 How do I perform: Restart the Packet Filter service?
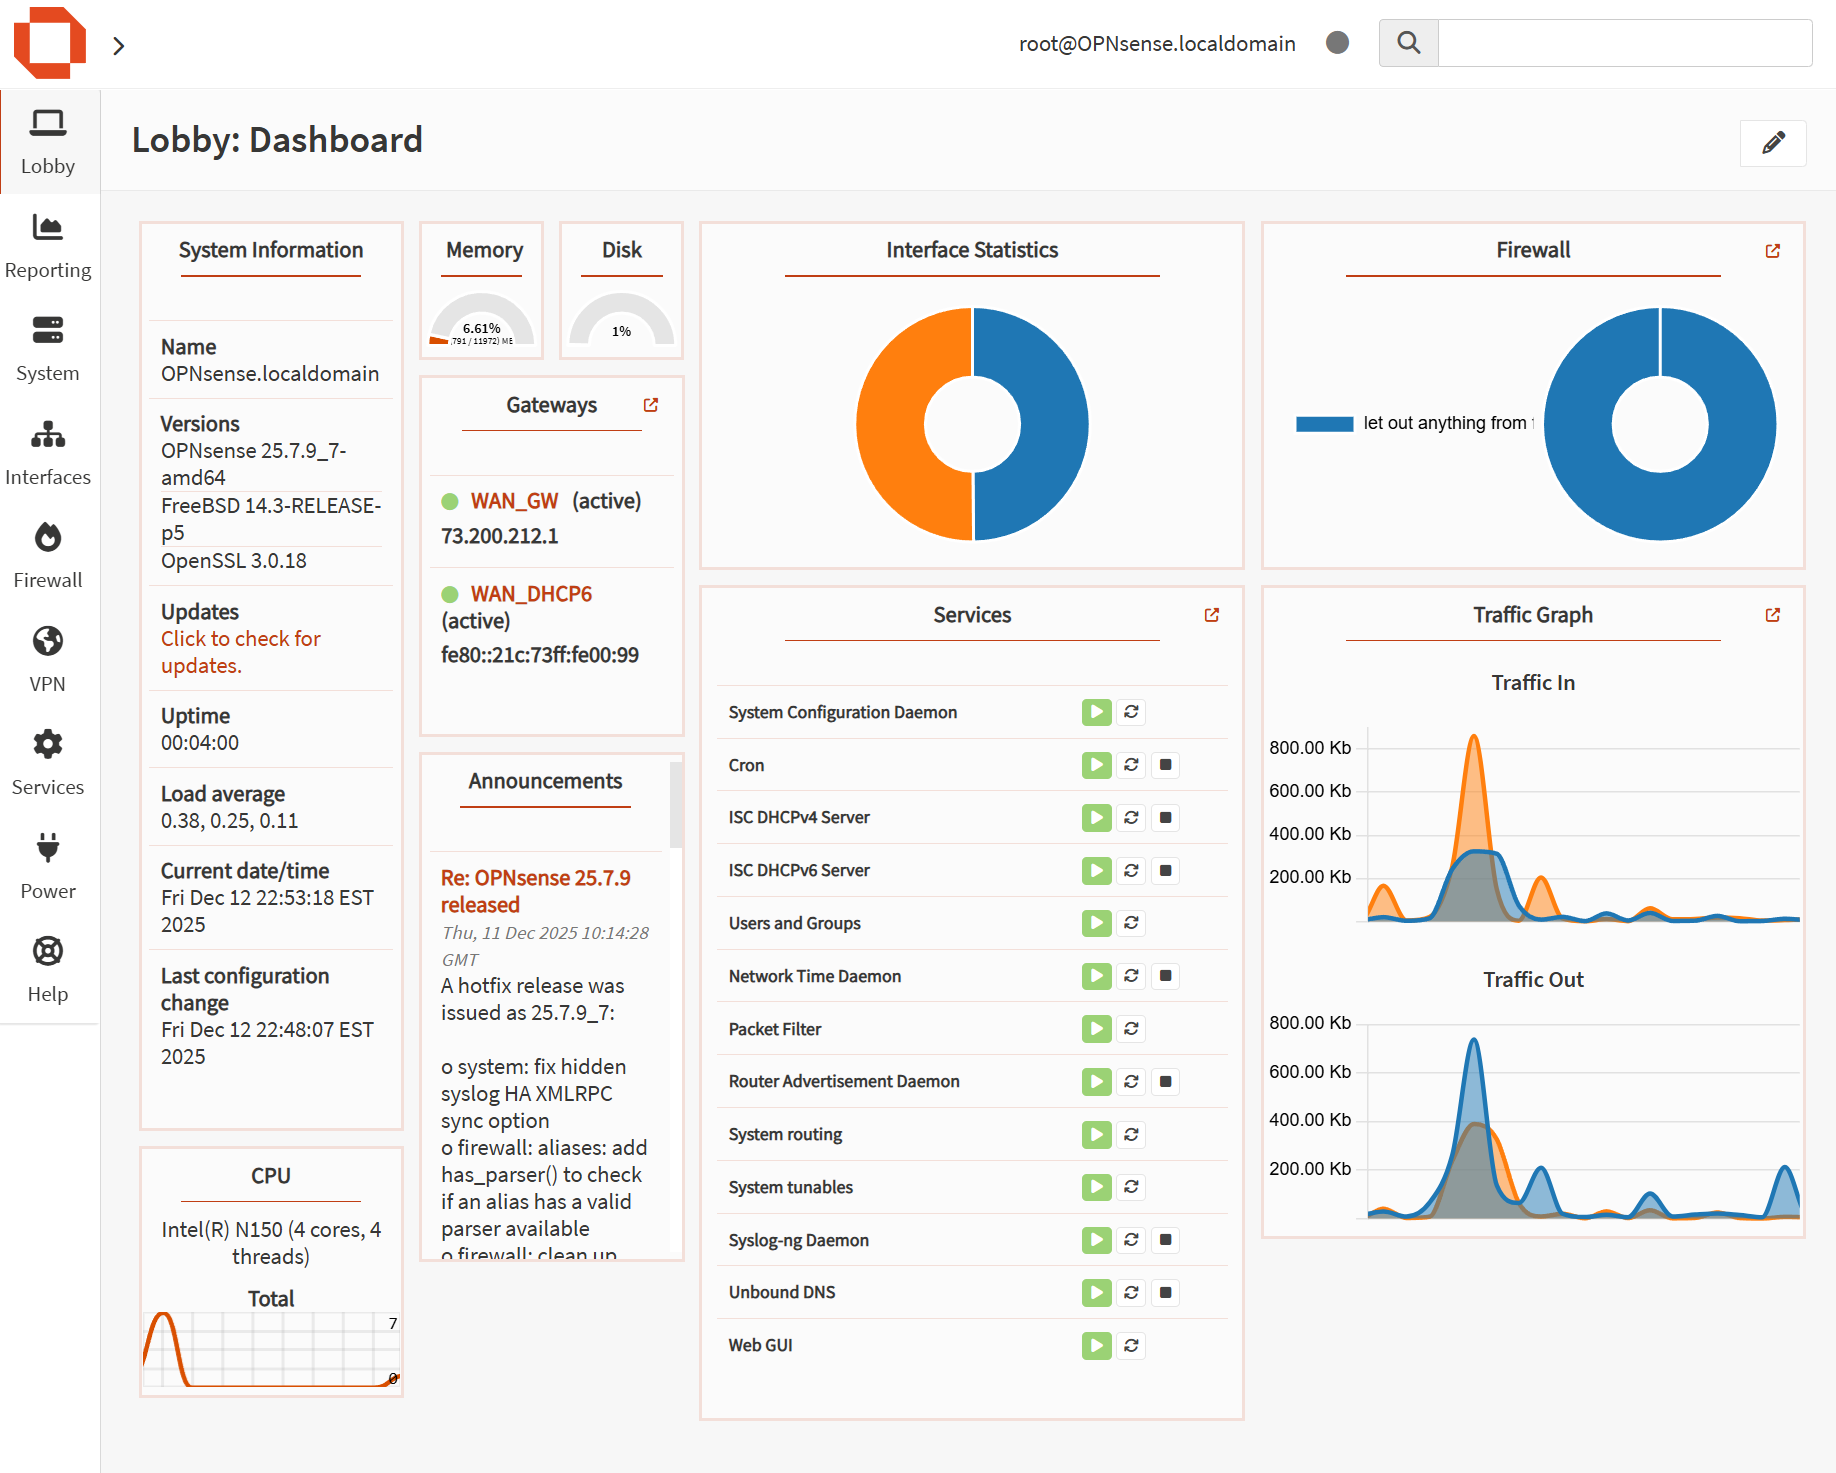point(1131,1029)
